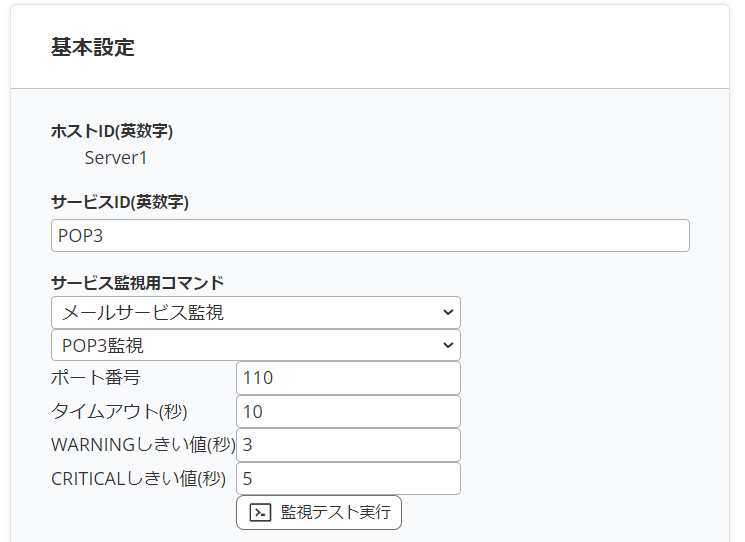This screenshot has width=745, height=542.
Task: Click the WARNINGしきい値(秒) label
Action: 142,445
